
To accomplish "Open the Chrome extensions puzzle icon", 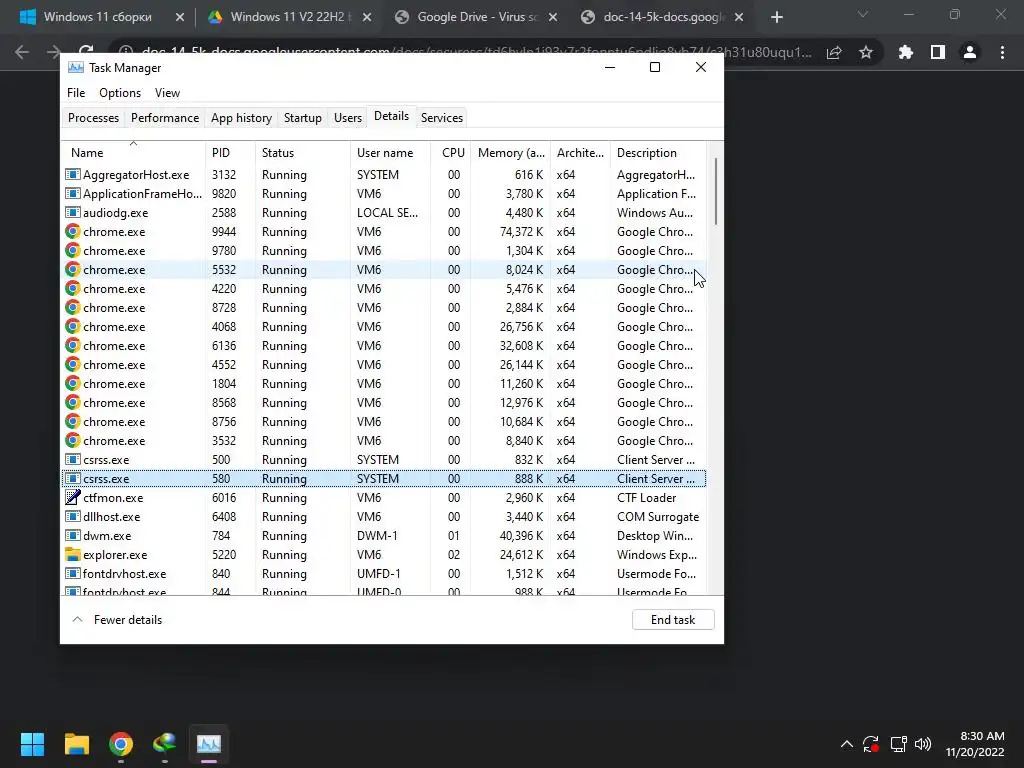I will (x=906, y=52).
